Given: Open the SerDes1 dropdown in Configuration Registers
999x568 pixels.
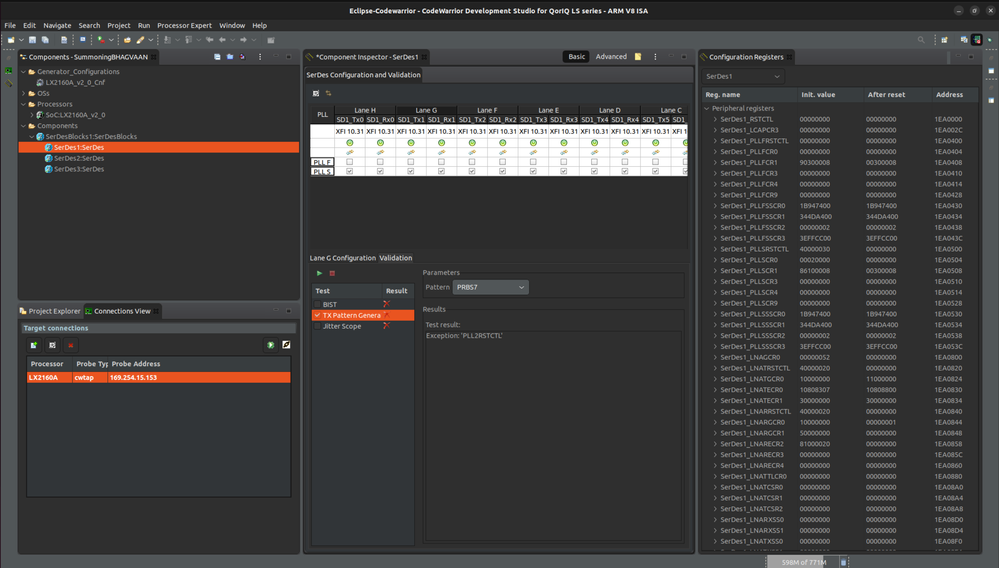Looking at the screenshot, I should click(743, 76).
